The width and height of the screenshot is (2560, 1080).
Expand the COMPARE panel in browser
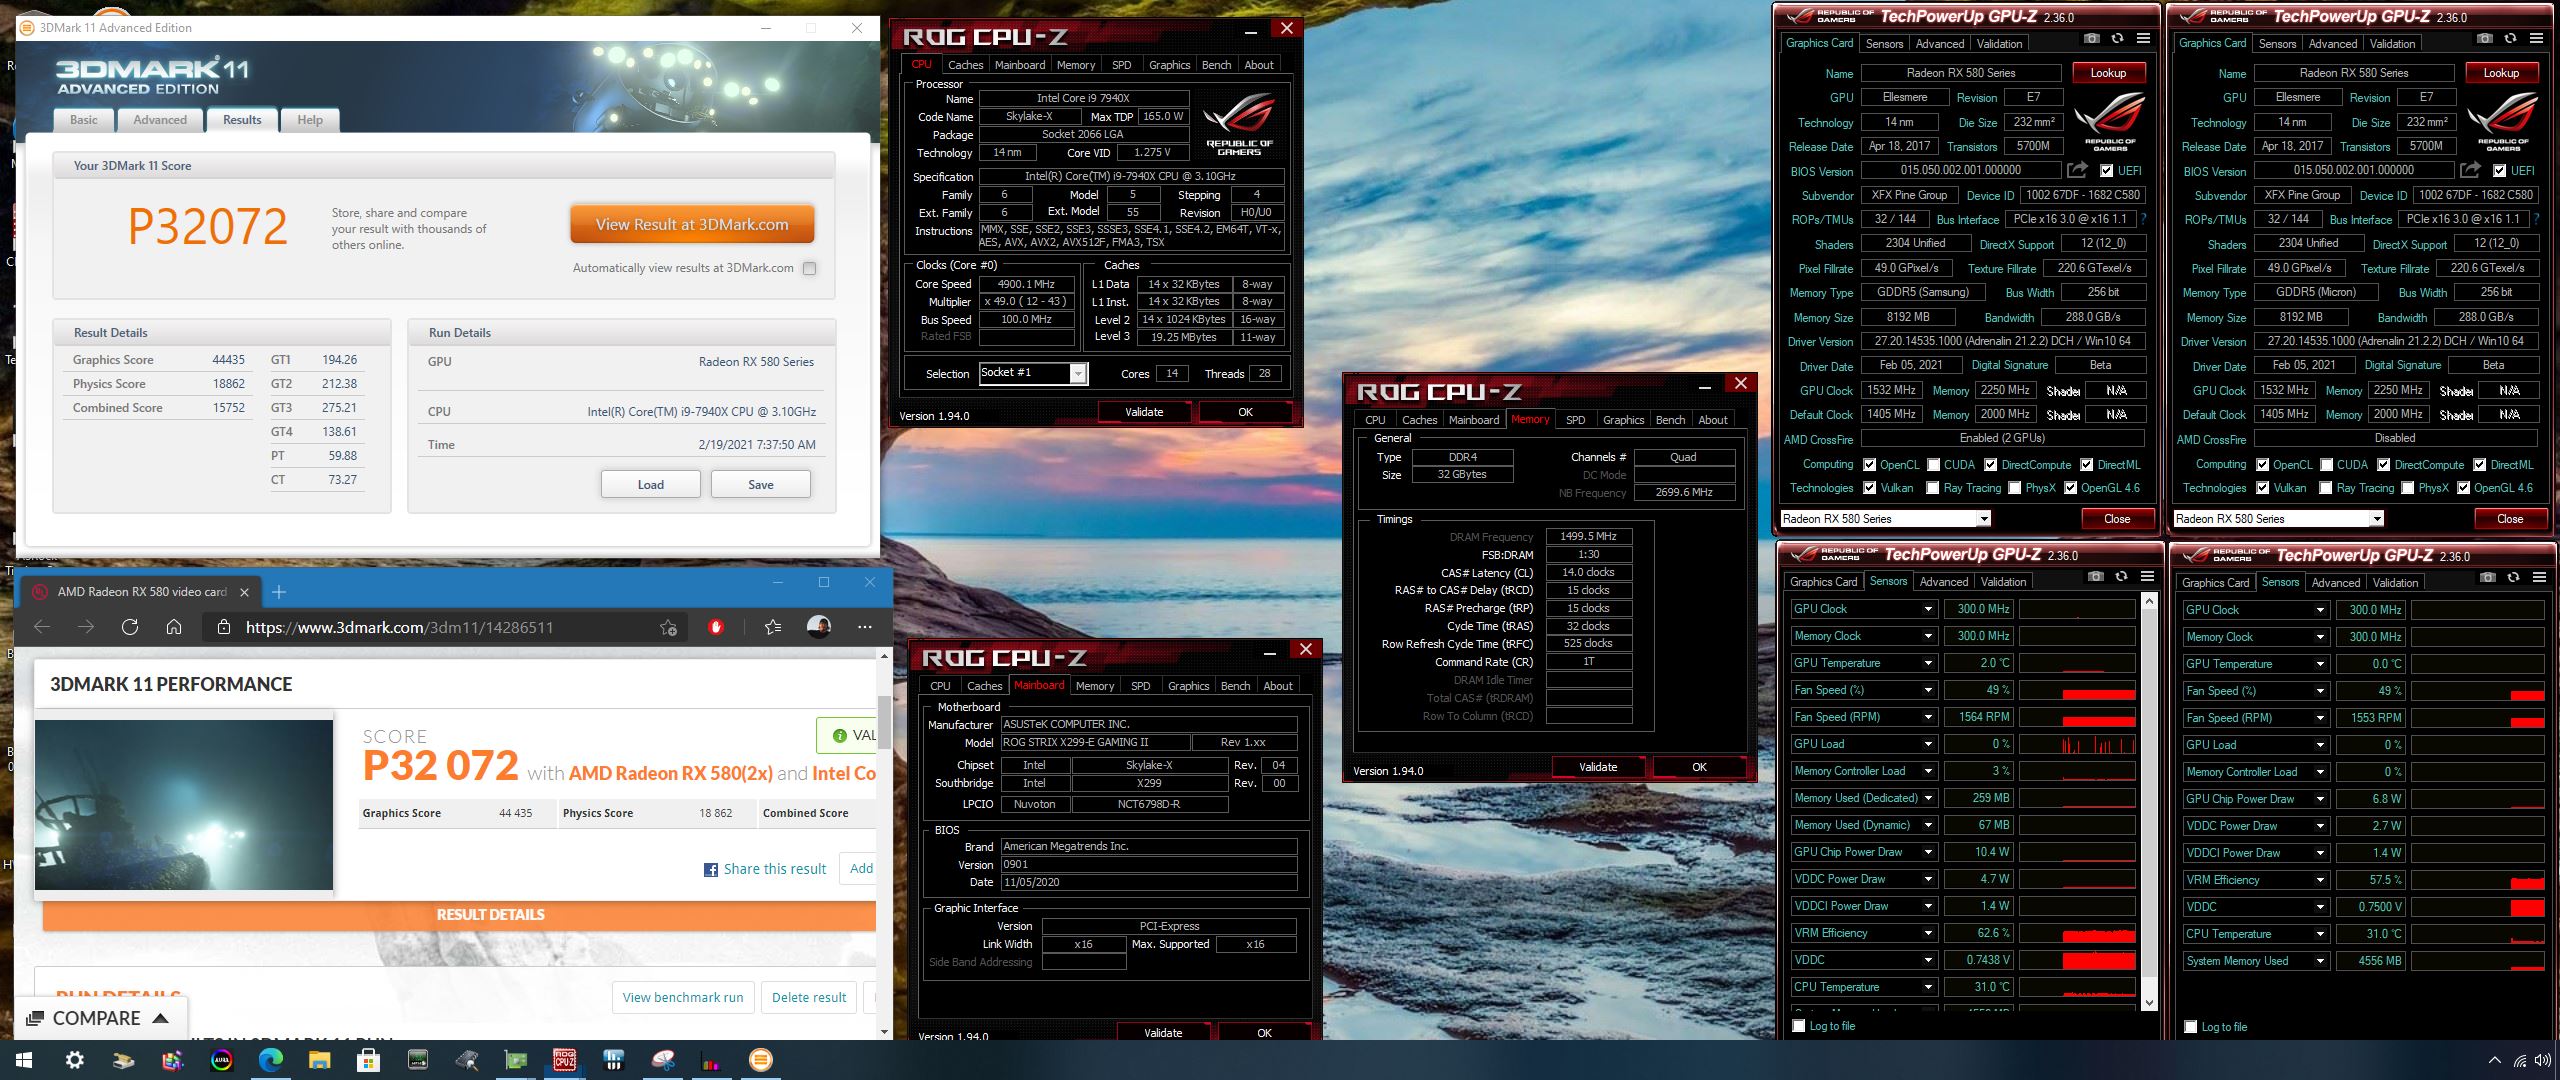click(100, 1018)
